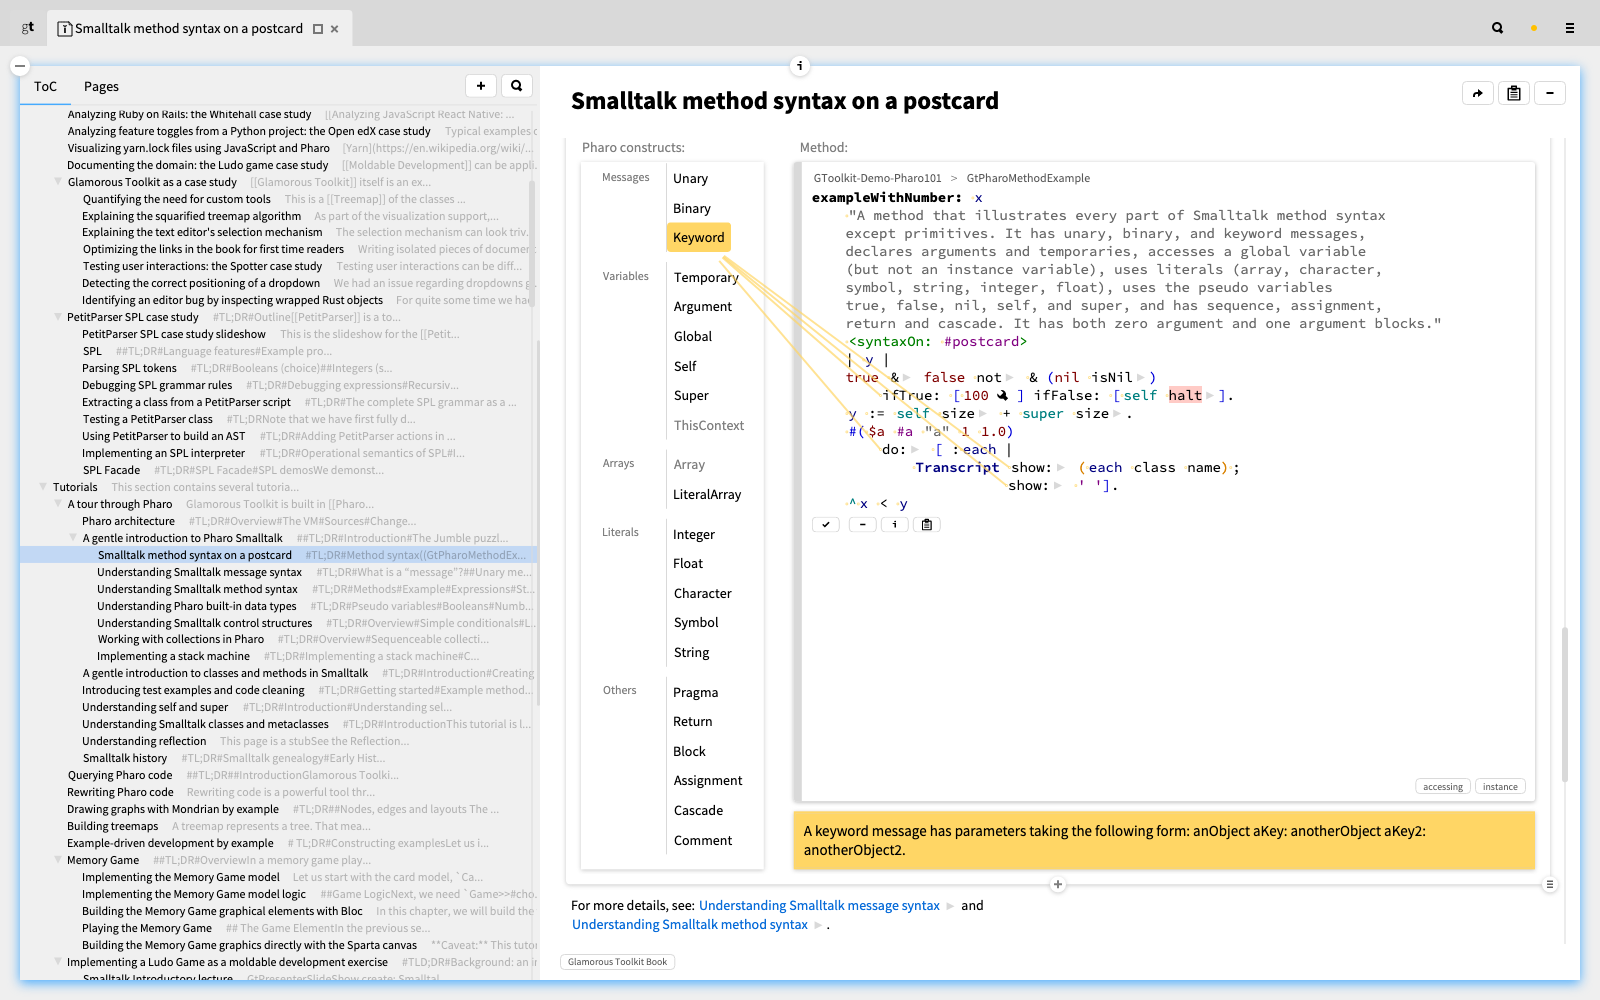Click the circular info handle above the page

(x=799, y=66)
